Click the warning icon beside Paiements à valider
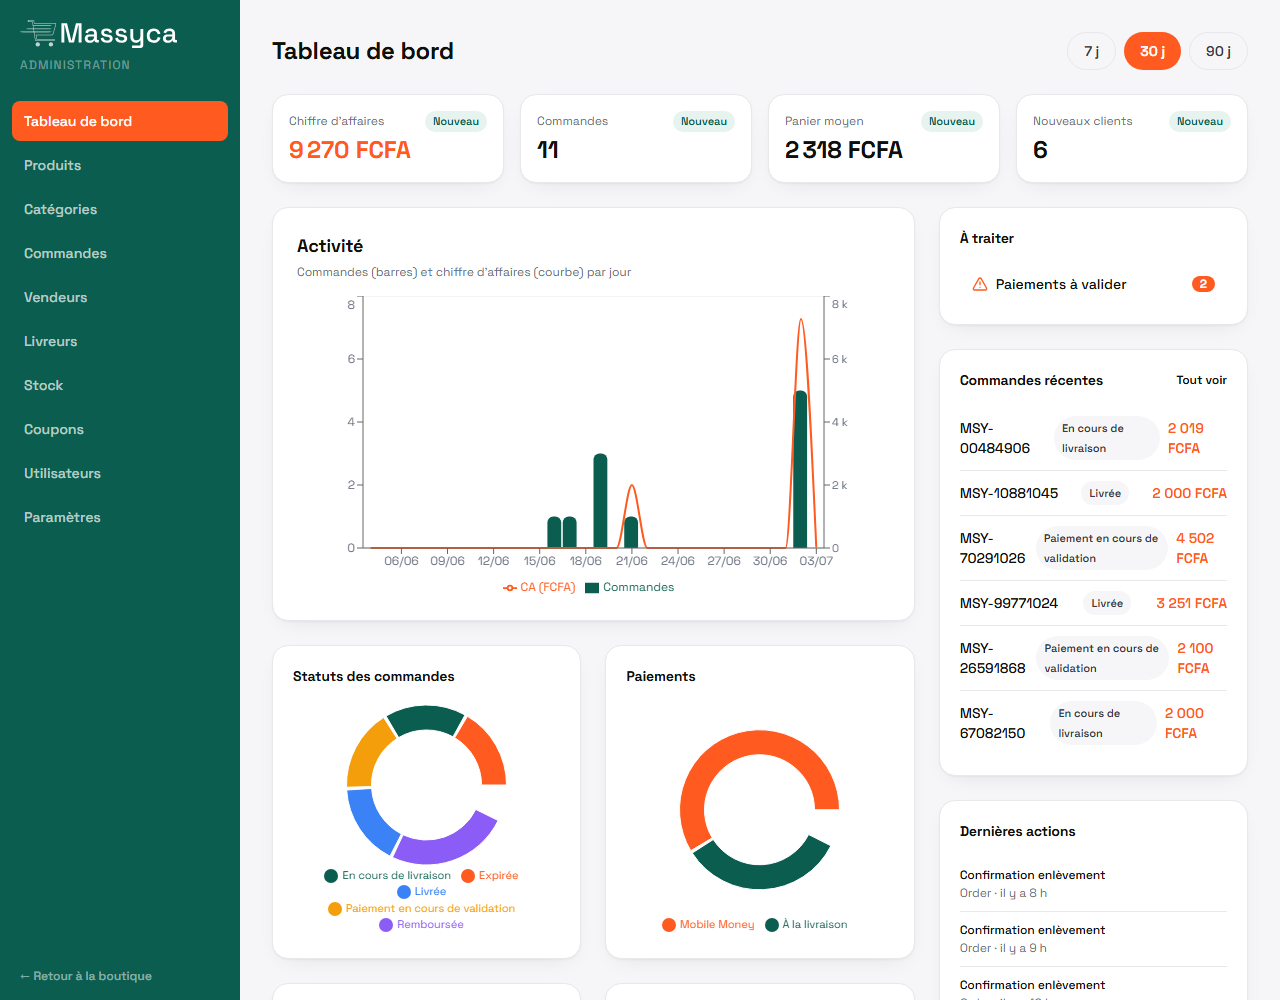 point(980,284)
